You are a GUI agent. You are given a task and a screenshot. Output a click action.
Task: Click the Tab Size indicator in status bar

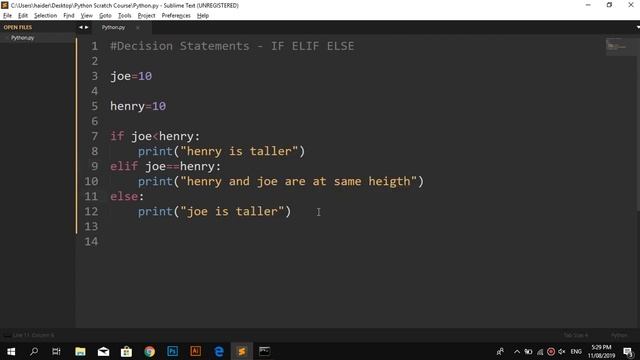(x=576, y=335)
